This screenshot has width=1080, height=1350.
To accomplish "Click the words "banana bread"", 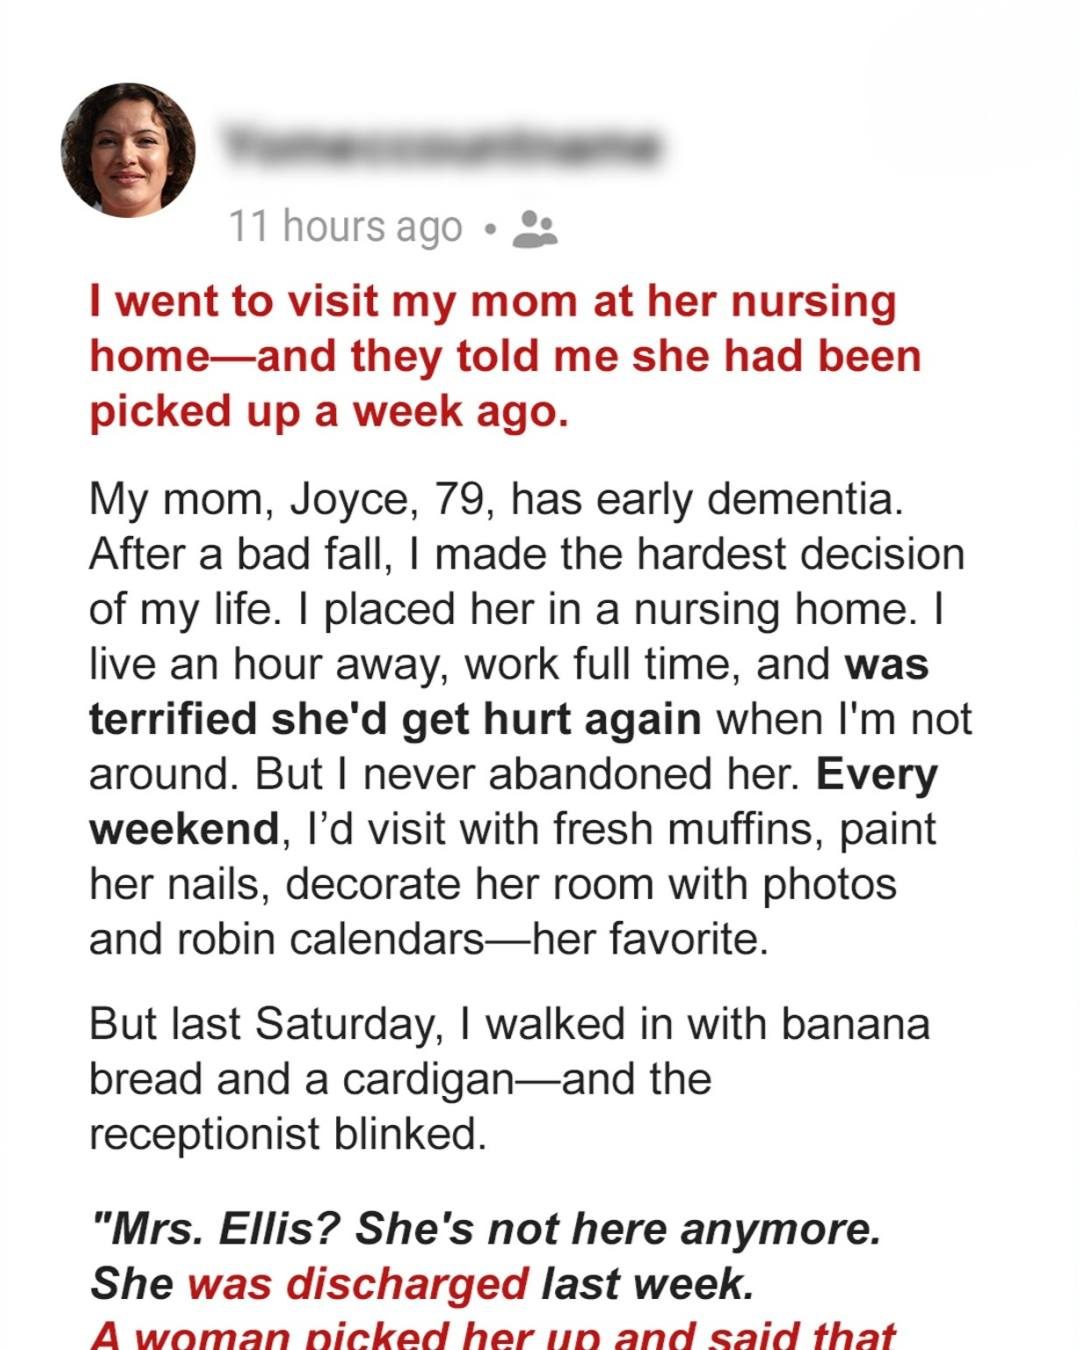I will [855, 1023].
